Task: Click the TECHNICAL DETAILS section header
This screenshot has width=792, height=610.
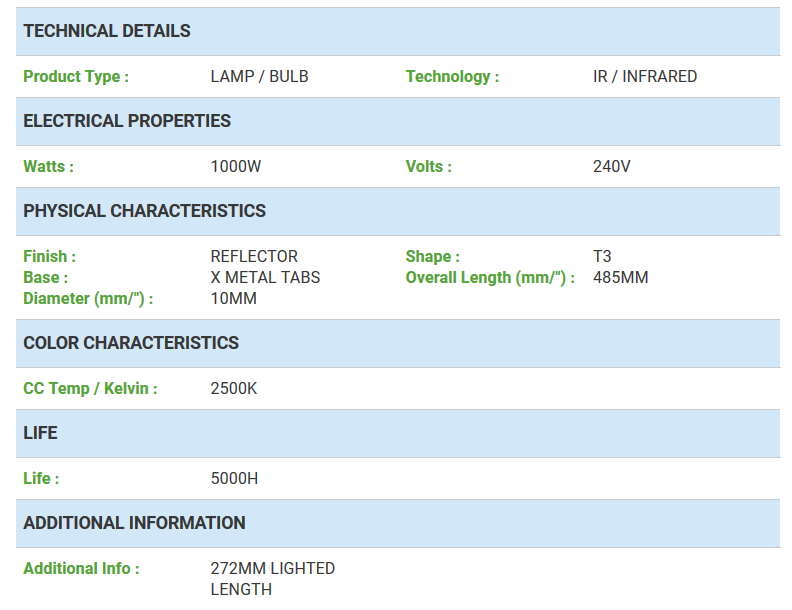Action: (398, 31)
